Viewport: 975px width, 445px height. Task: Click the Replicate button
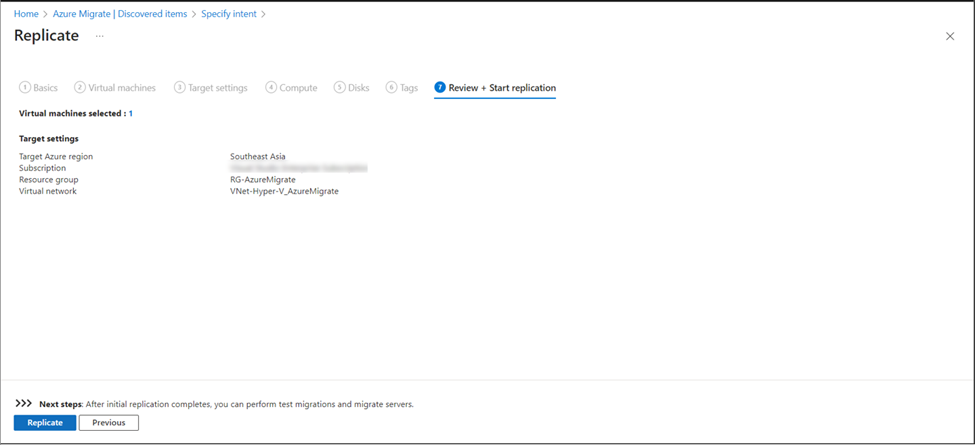coord(45,423)
